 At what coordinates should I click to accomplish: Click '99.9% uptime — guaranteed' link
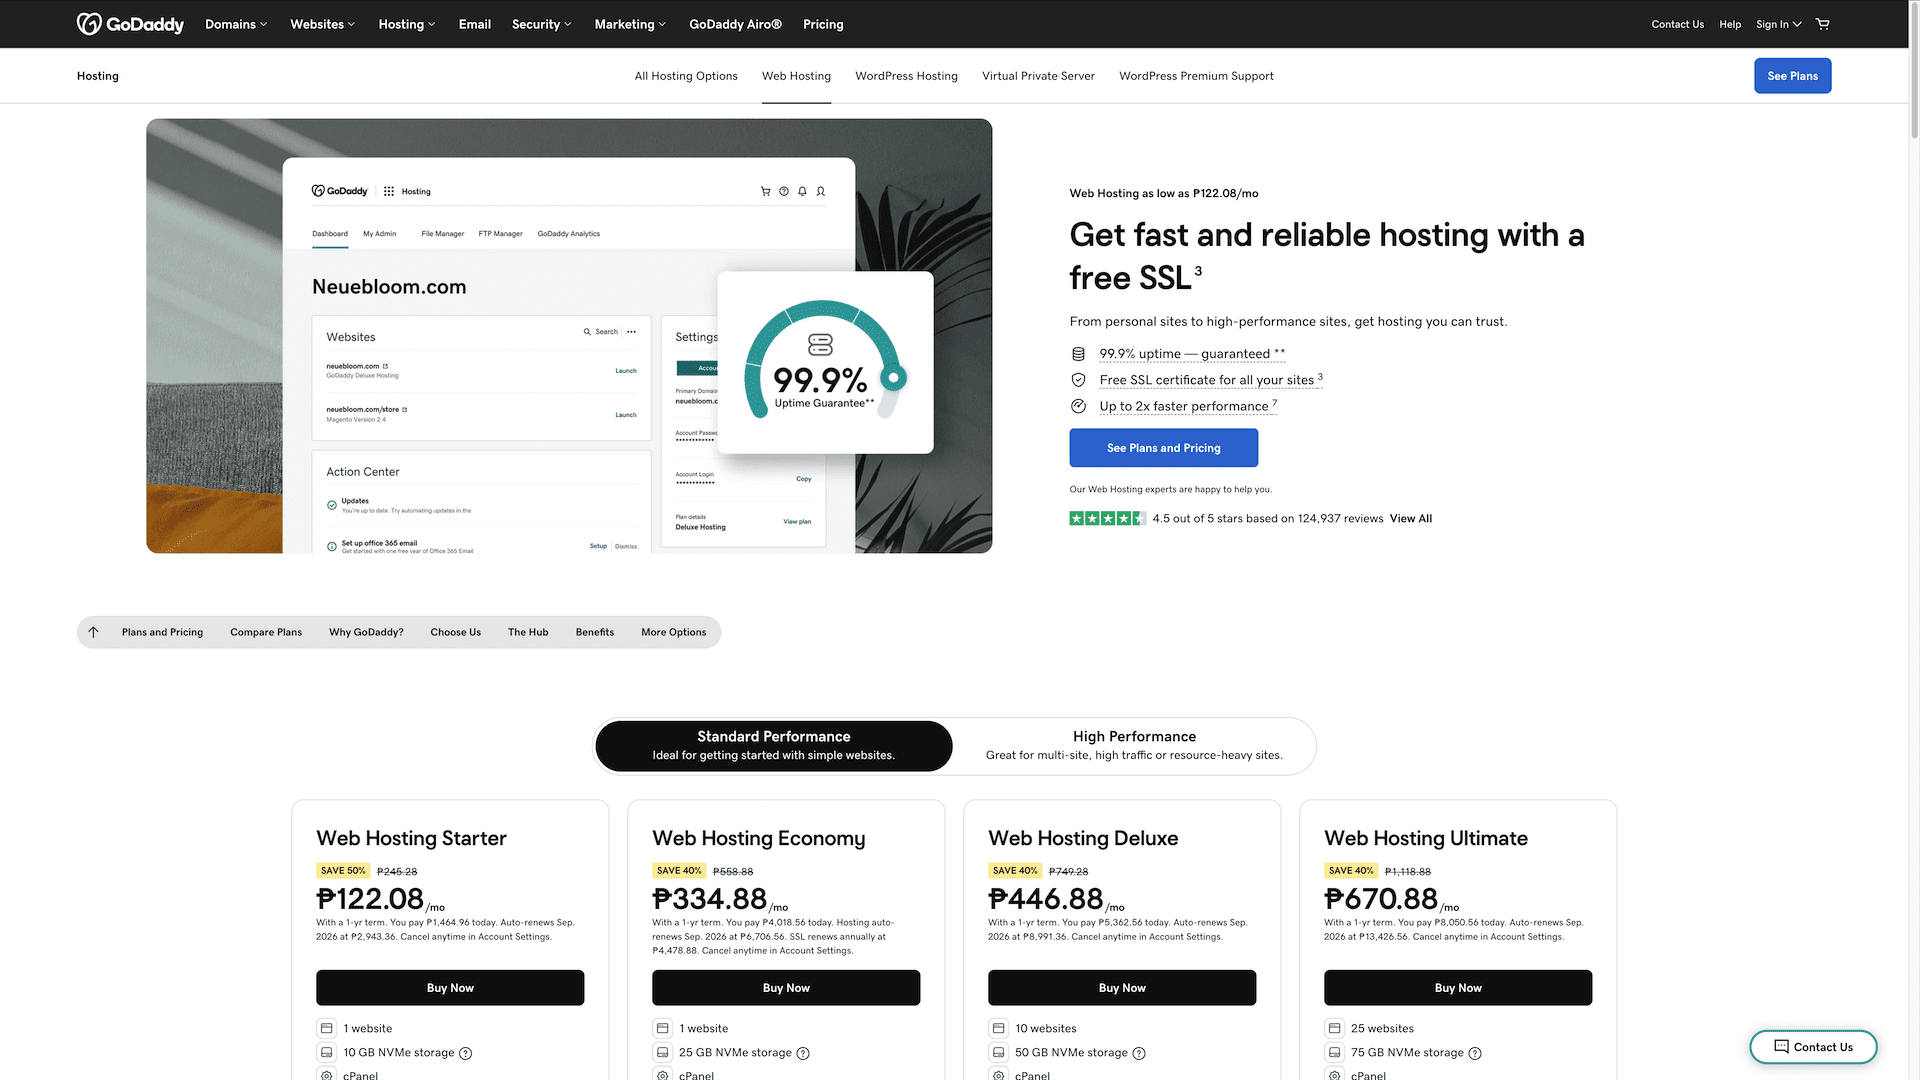point(1192,354)
